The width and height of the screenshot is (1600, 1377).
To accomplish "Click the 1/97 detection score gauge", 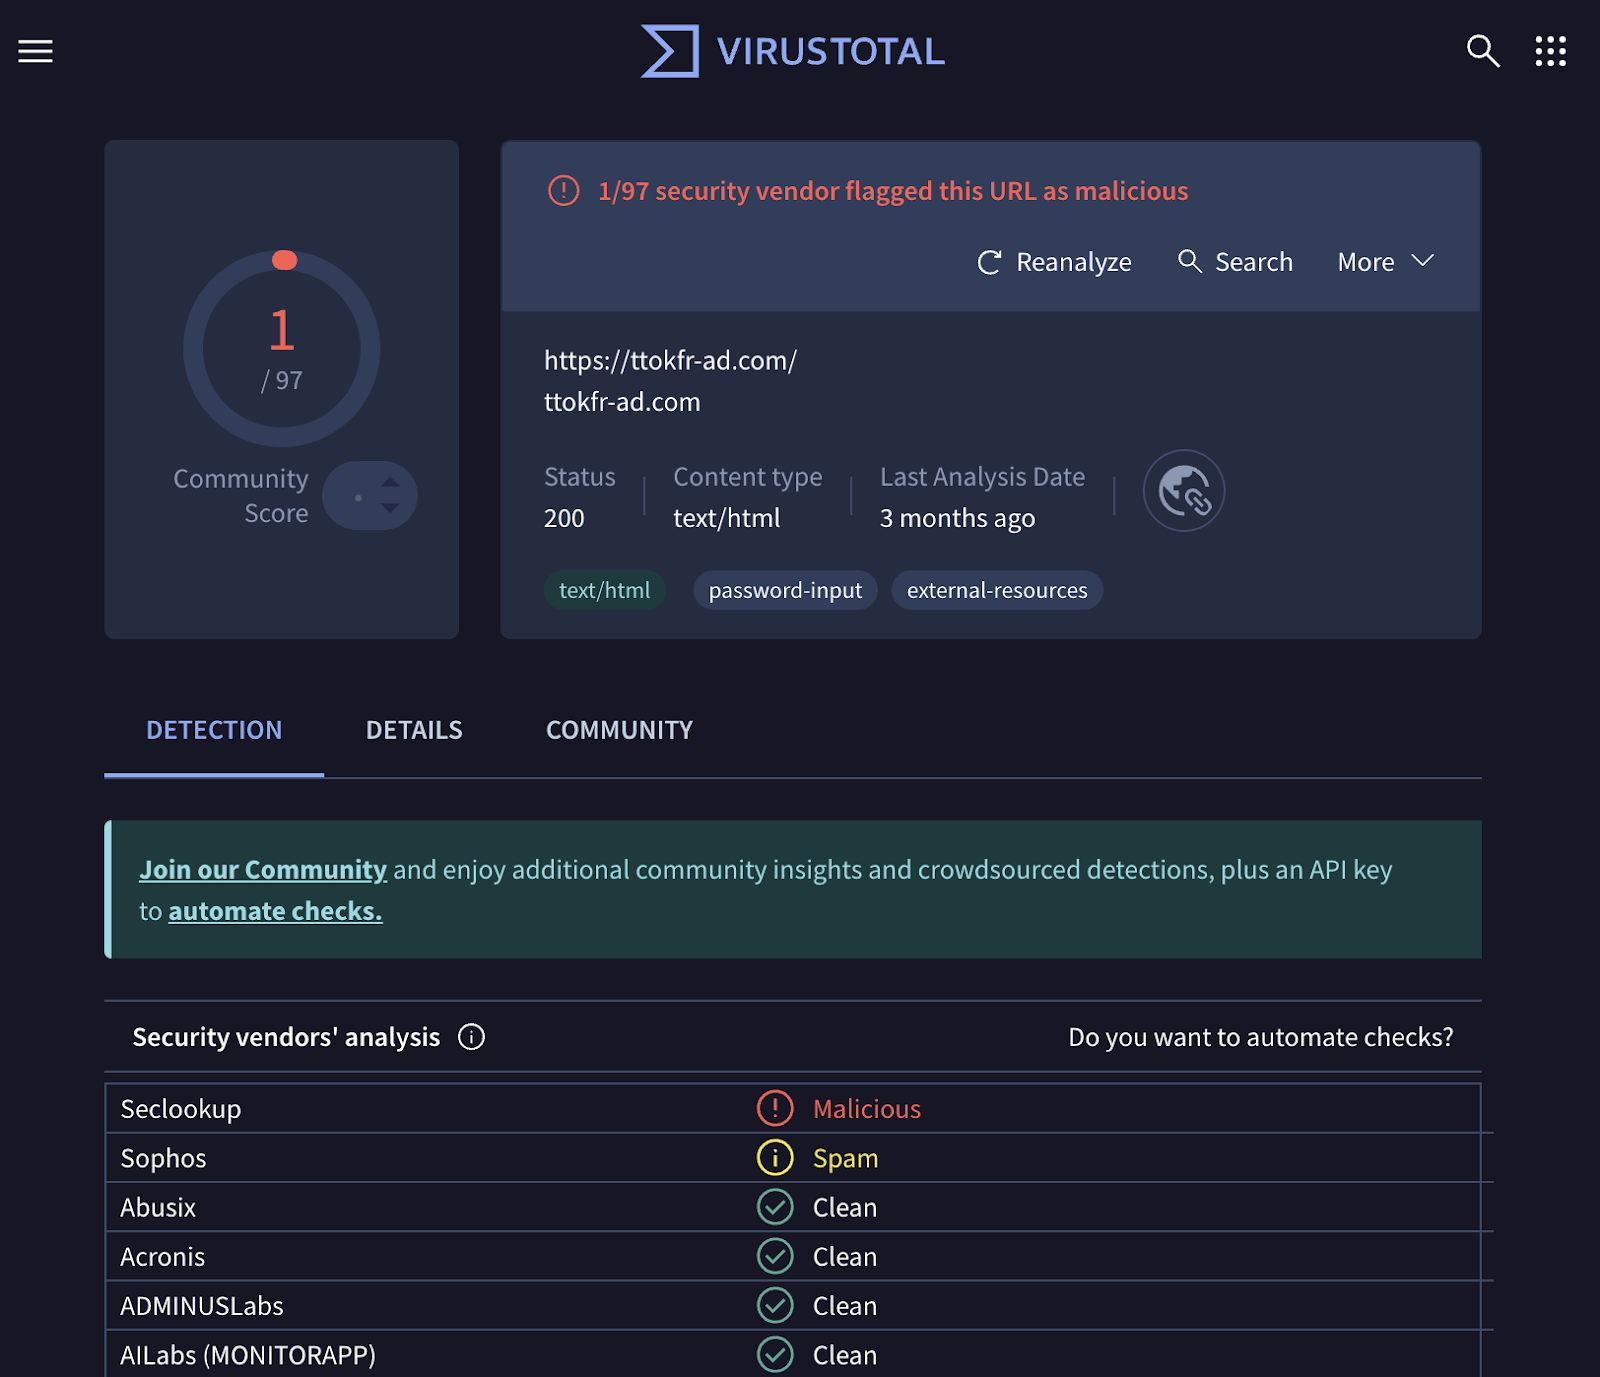I will pyautogui.click(x=282, y=349).
